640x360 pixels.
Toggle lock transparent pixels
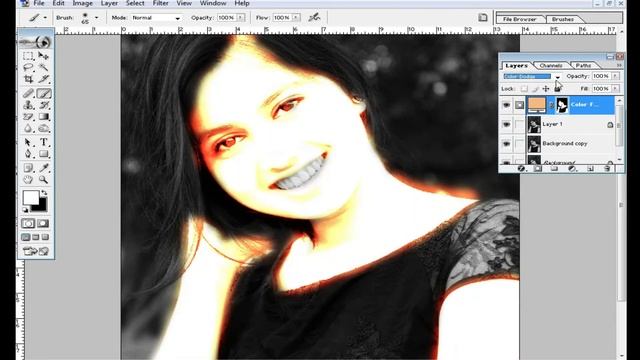pos(524,89)
